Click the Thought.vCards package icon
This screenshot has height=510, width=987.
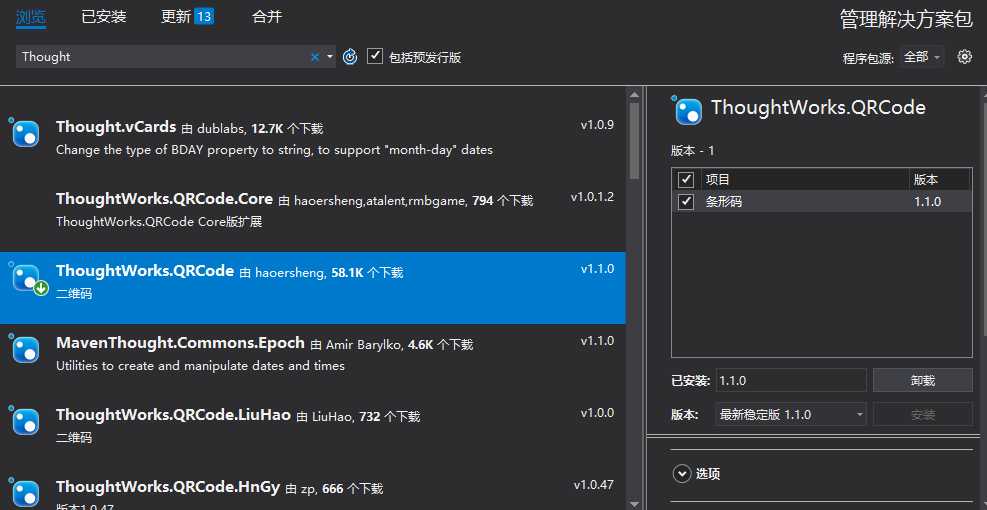[26, 133]
